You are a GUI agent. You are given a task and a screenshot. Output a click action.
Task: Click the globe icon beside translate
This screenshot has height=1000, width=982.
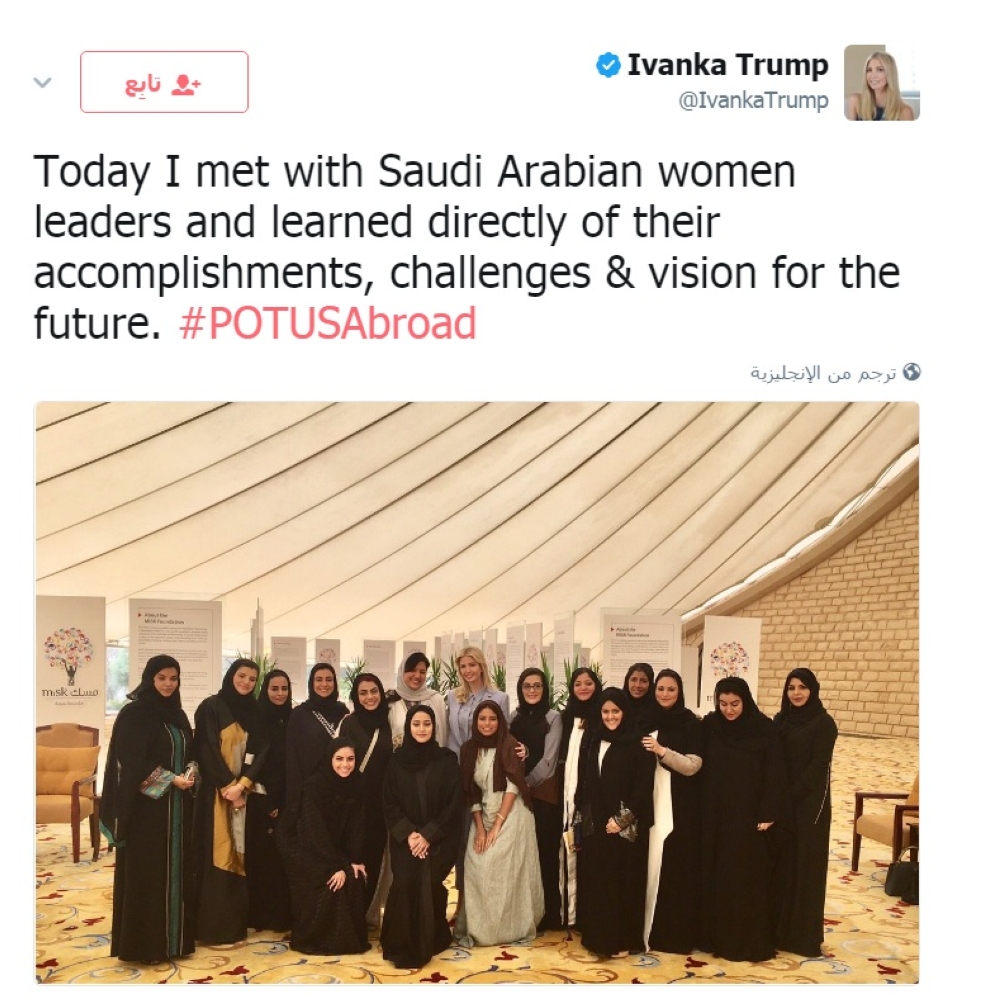pyautogui.click(x=912, y=372)
